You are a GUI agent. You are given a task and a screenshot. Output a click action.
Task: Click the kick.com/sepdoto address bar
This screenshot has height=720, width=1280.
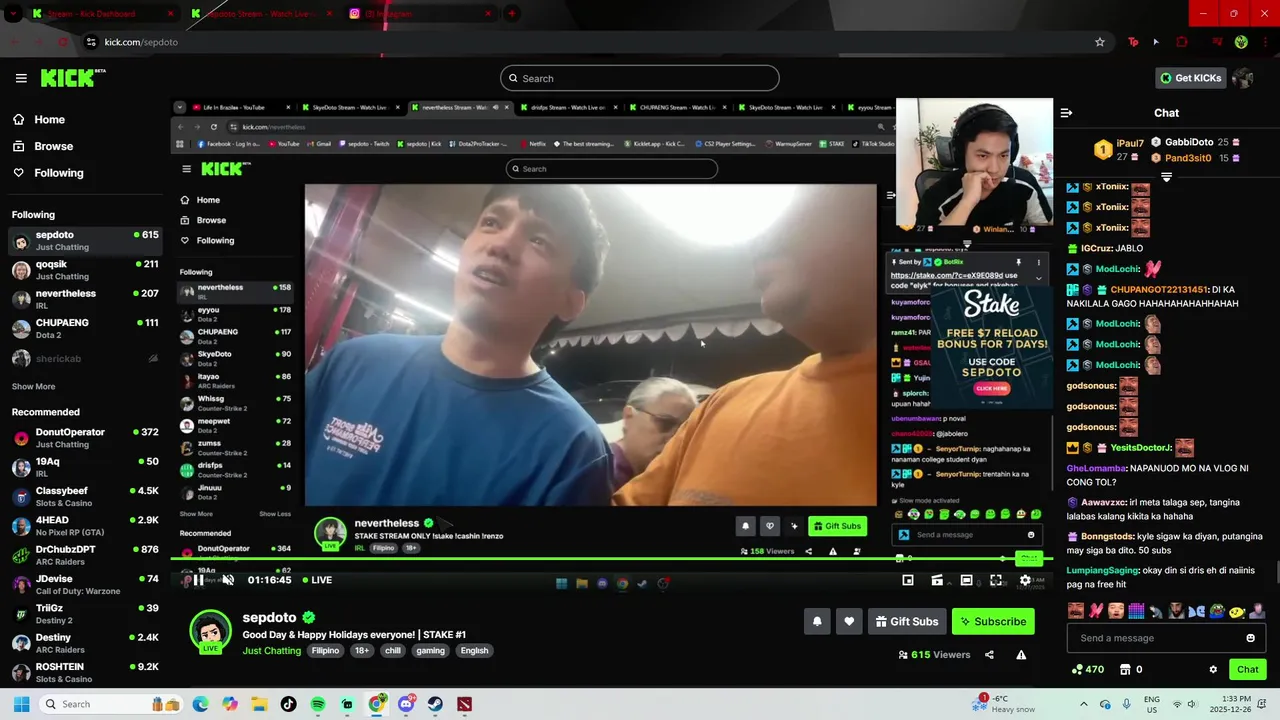pos(590,42)
